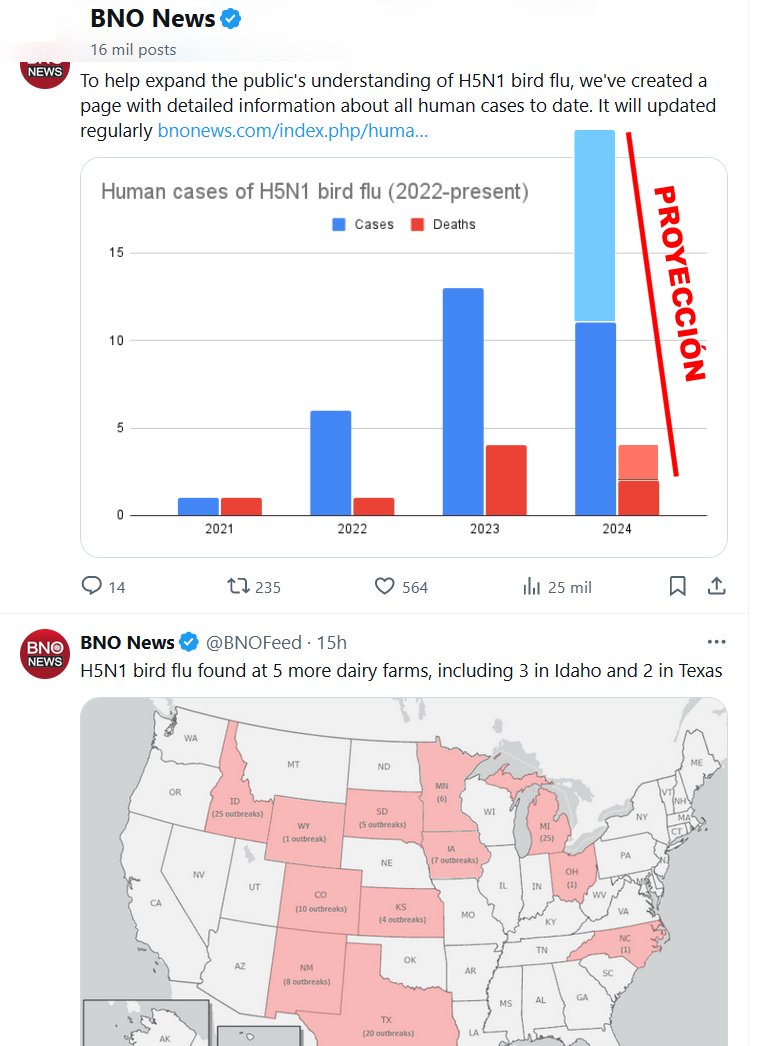Click BNO News avatar on second post
Screen dimensions: 760x1046
(x=44, y=655)
